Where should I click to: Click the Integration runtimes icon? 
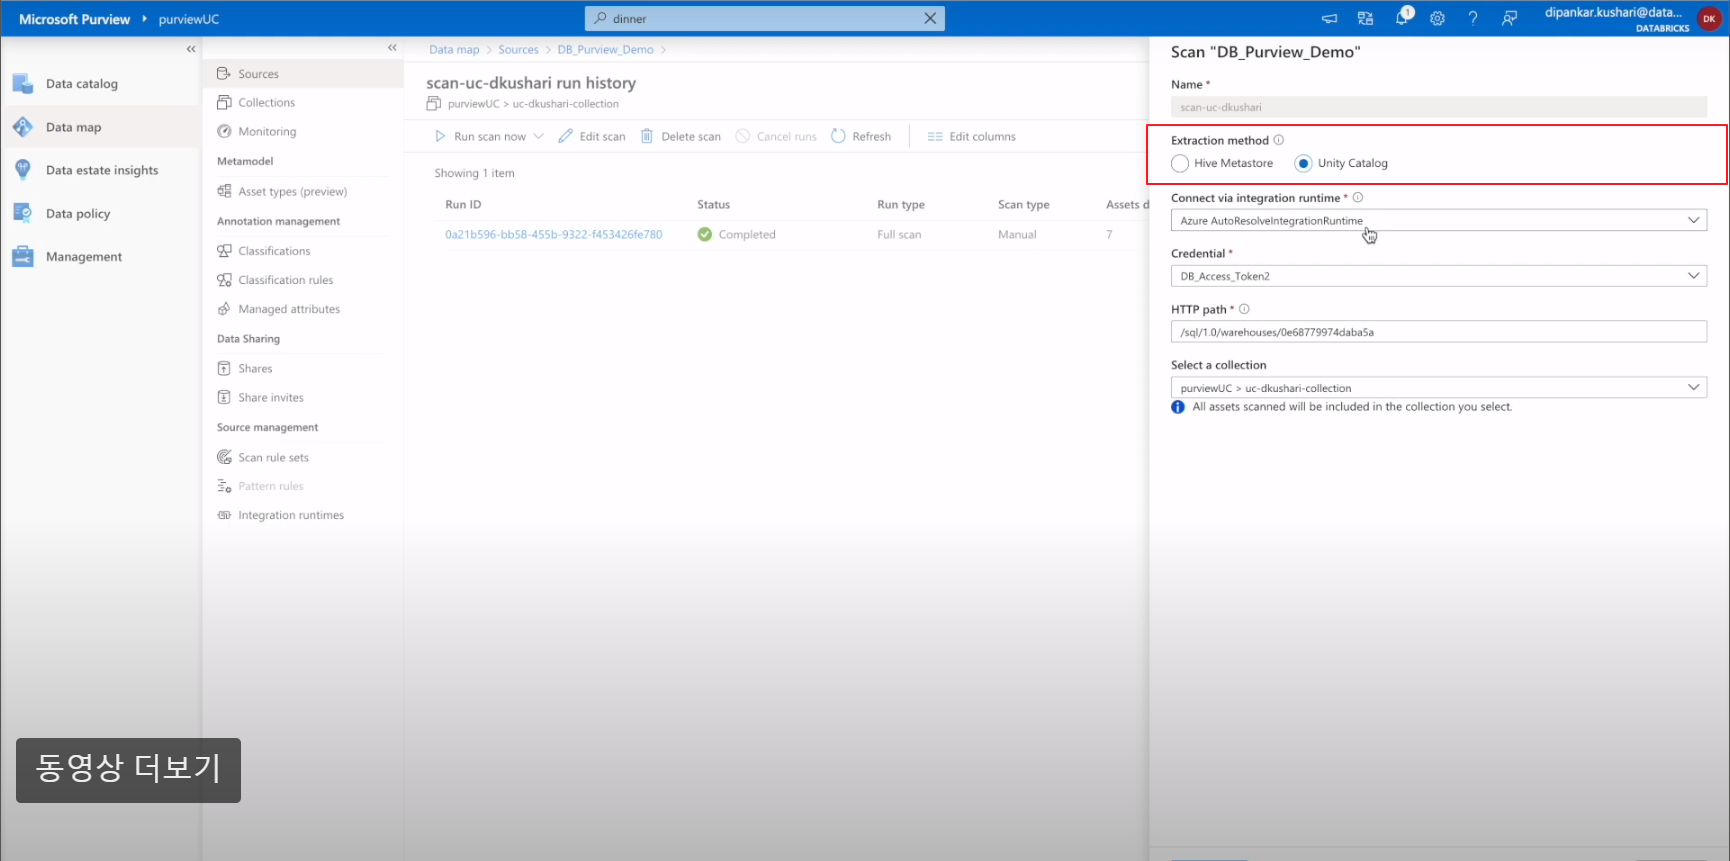[x=224, y=515]
